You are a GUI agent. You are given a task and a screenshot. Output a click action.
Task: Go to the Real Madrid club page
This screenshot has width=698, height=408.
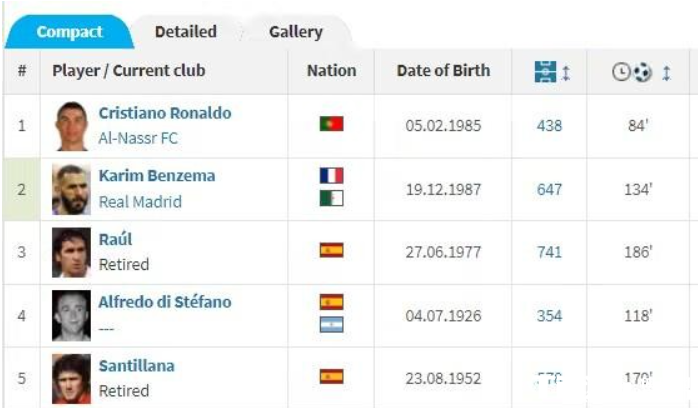(140, 201)
